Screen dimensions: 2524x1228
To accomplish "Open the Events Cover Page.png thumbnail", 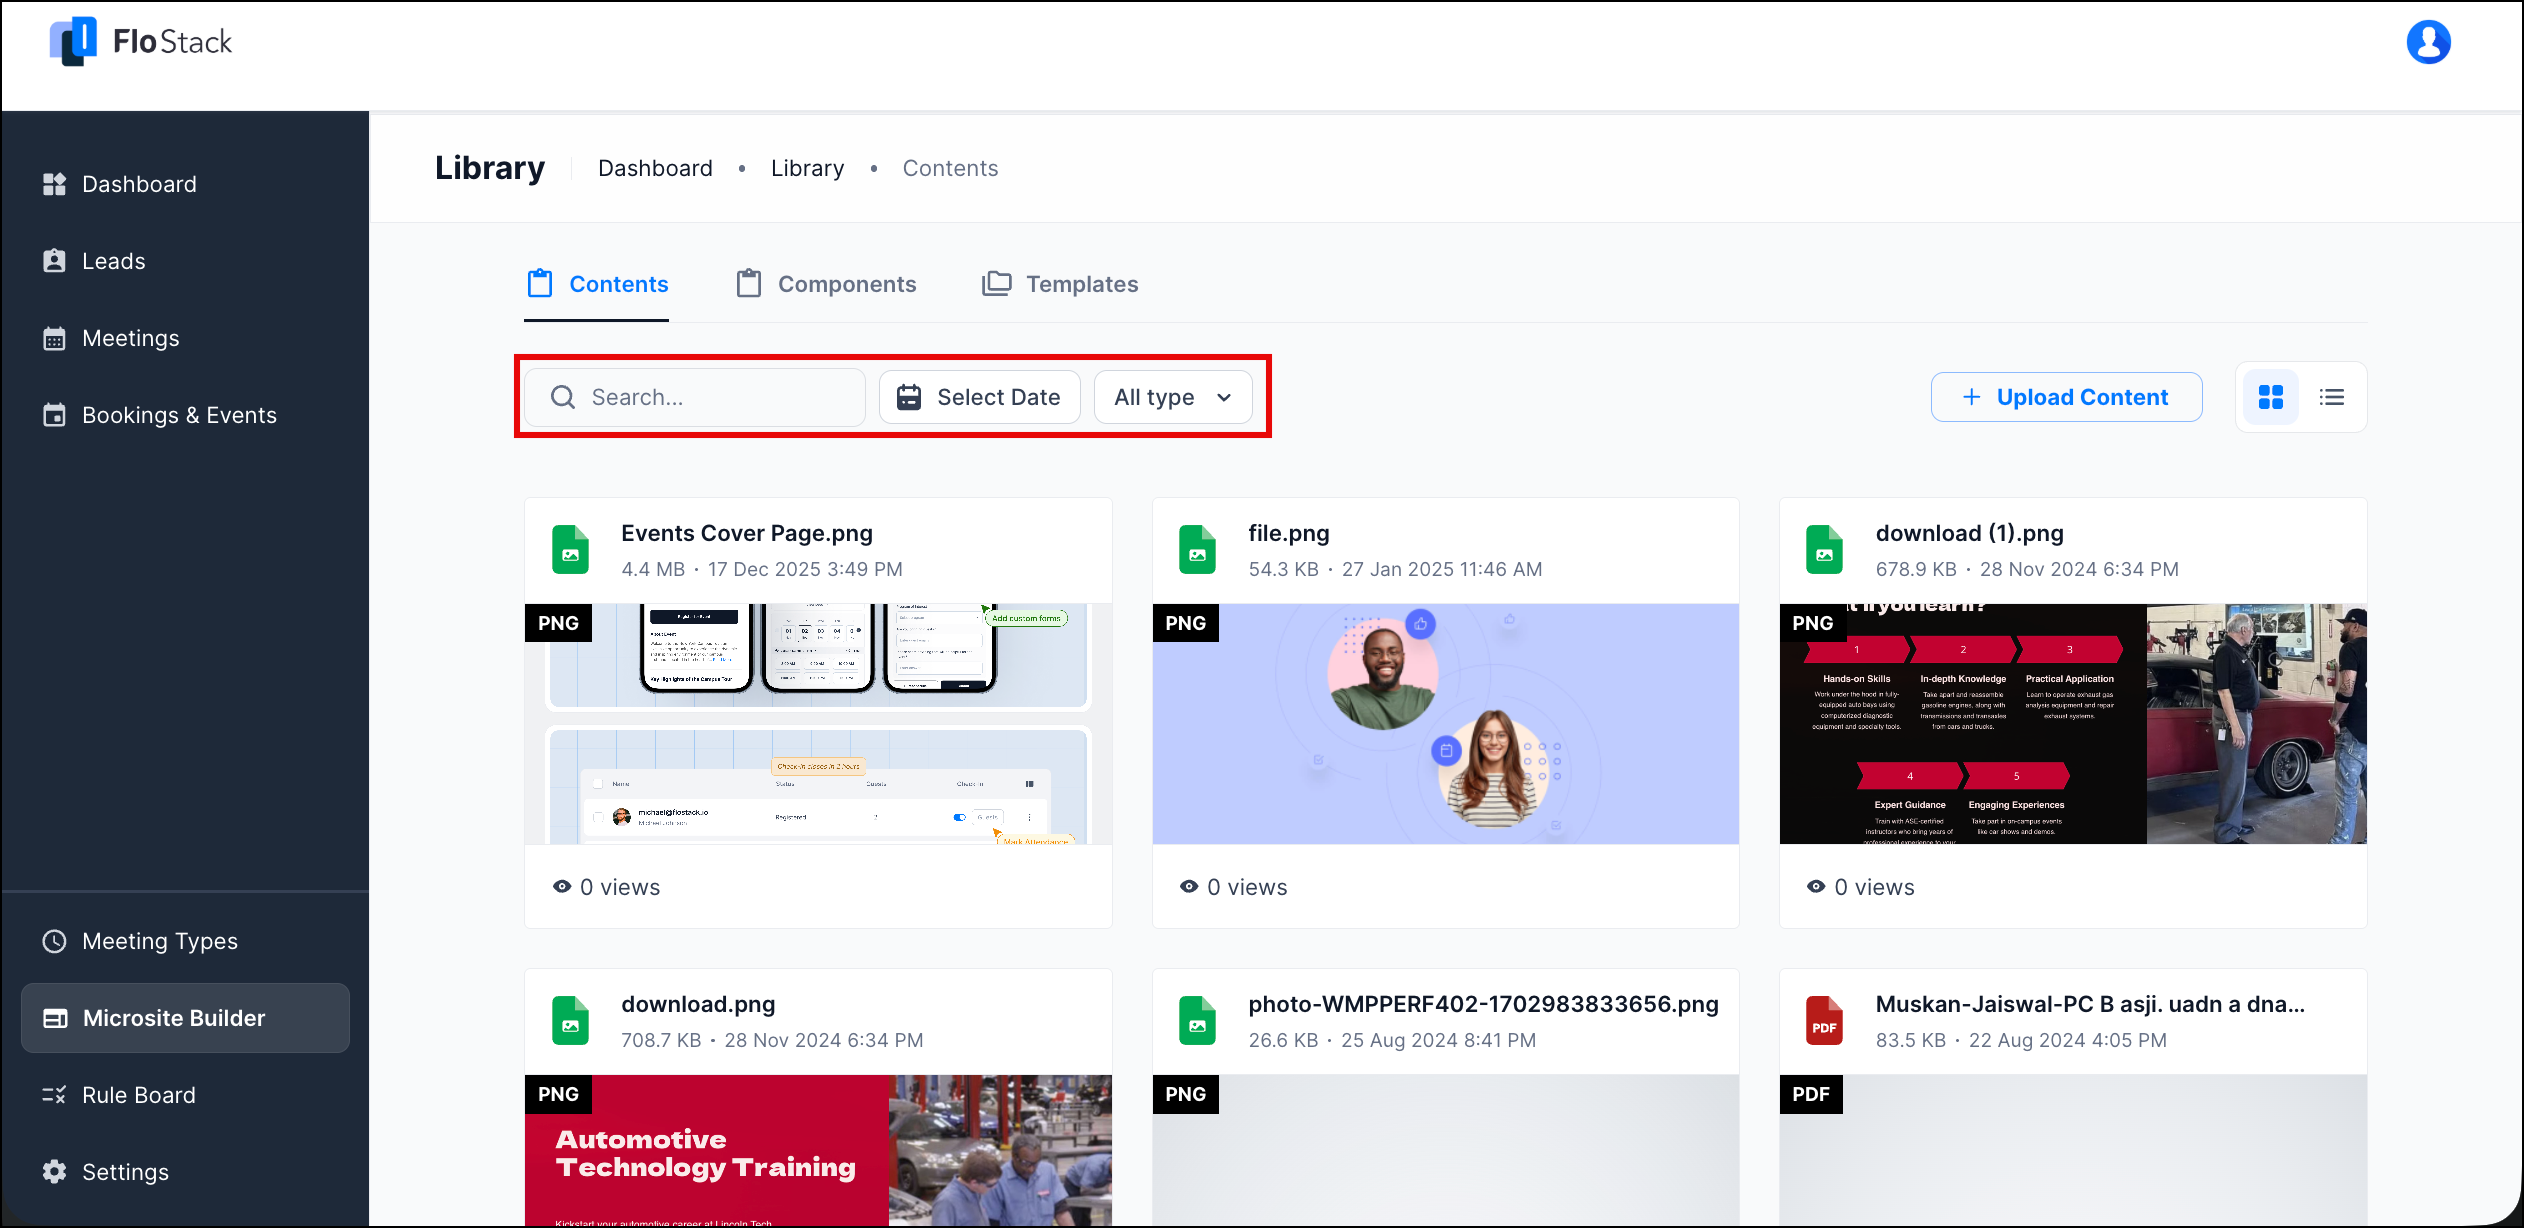I will (x=818, y=724).
